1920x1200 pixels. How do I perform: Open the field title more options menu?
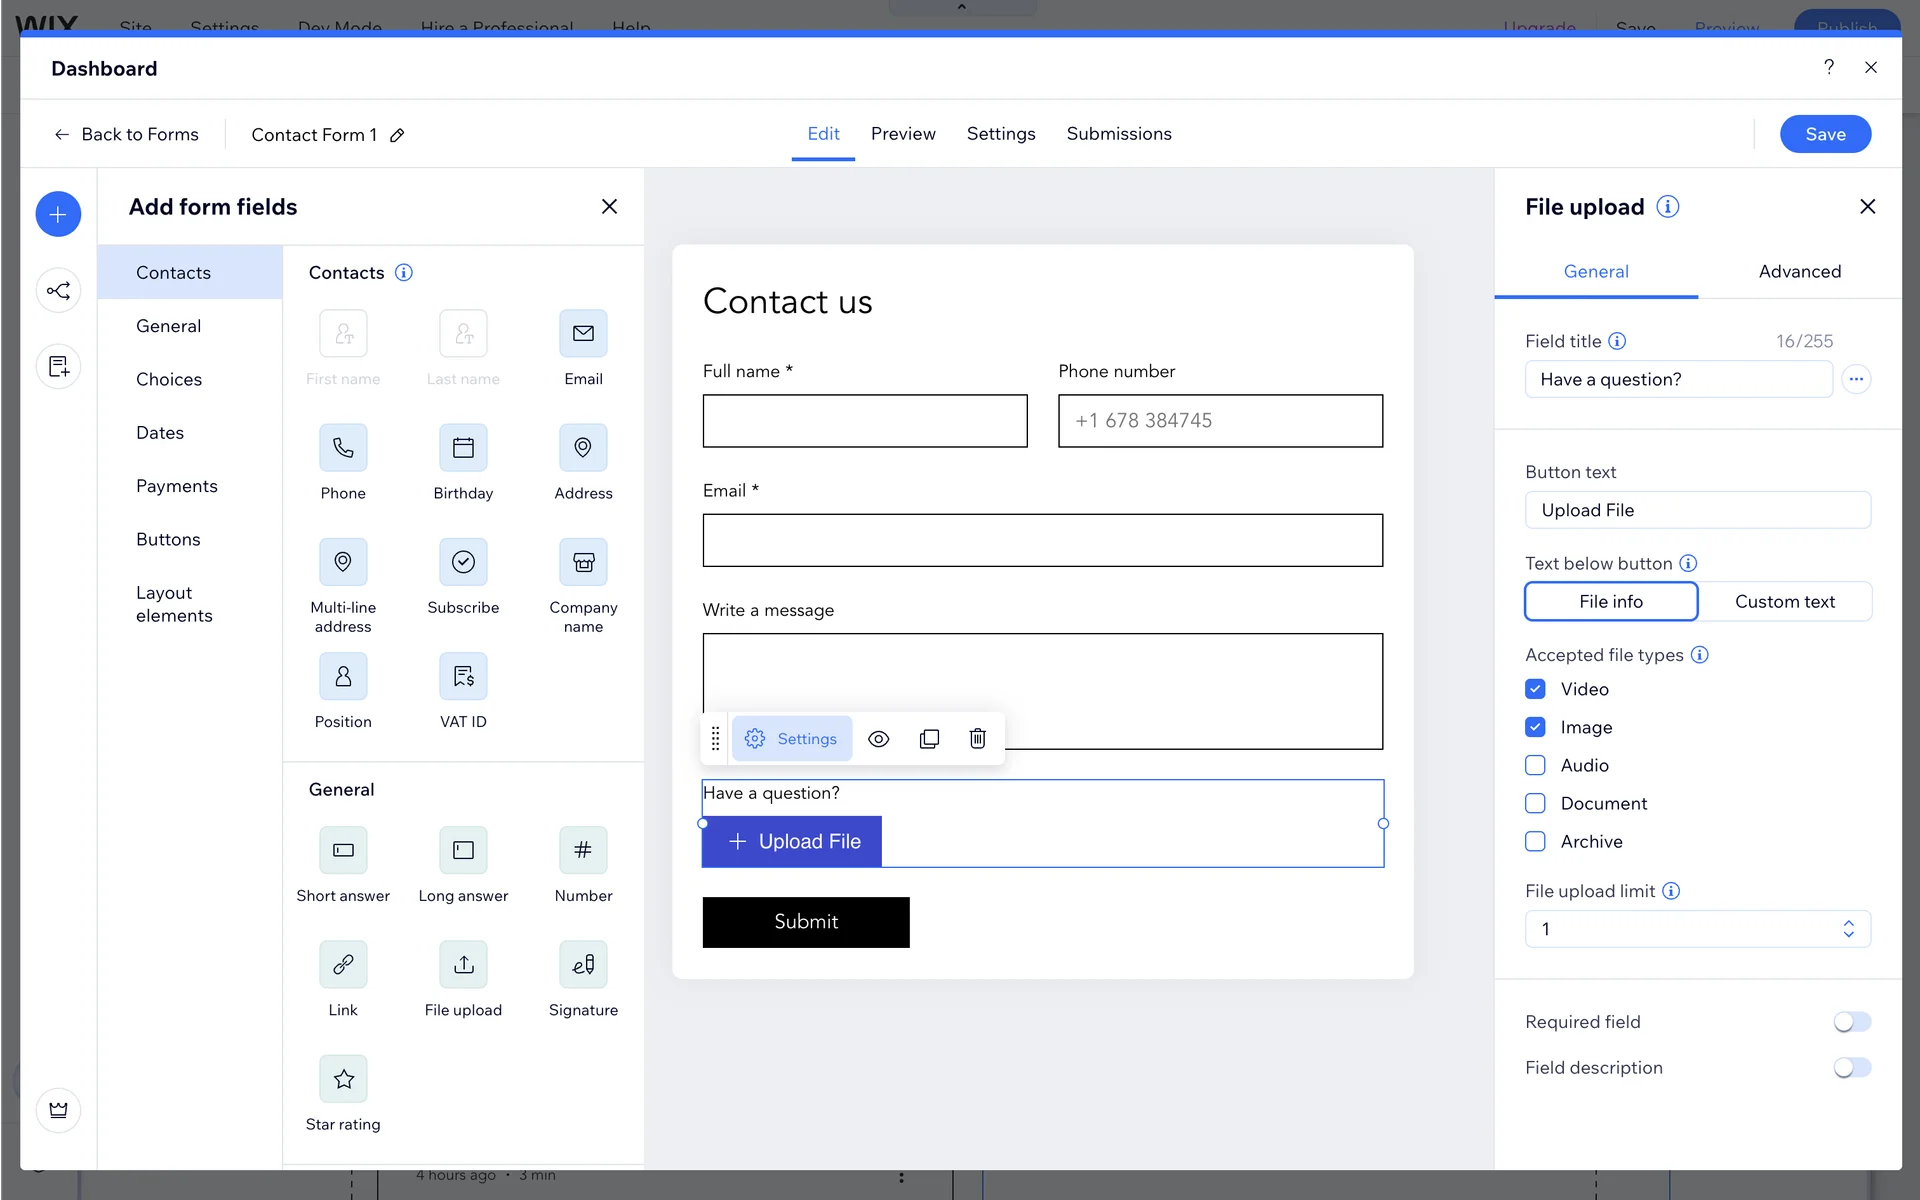click(1856, 379)
